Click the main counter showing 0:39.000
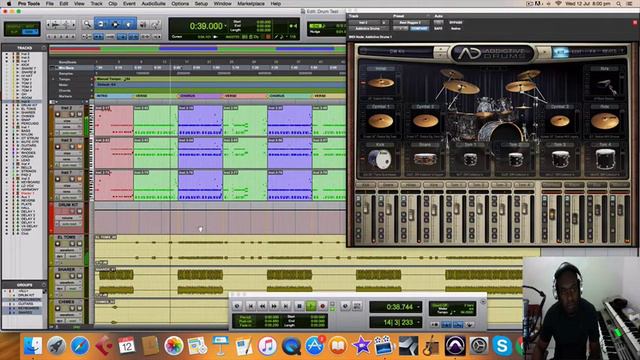 point(206,26)
